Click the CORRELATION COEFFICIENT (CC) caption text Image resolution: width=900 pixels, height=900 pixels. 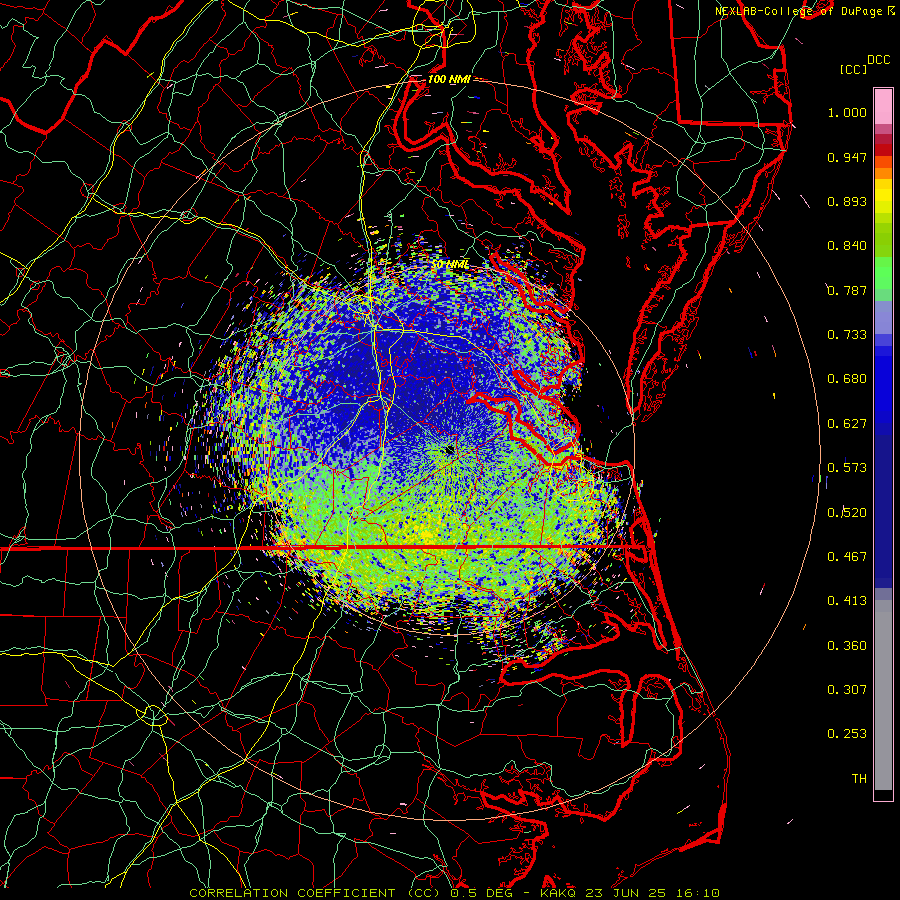click(x=315, y=893)
